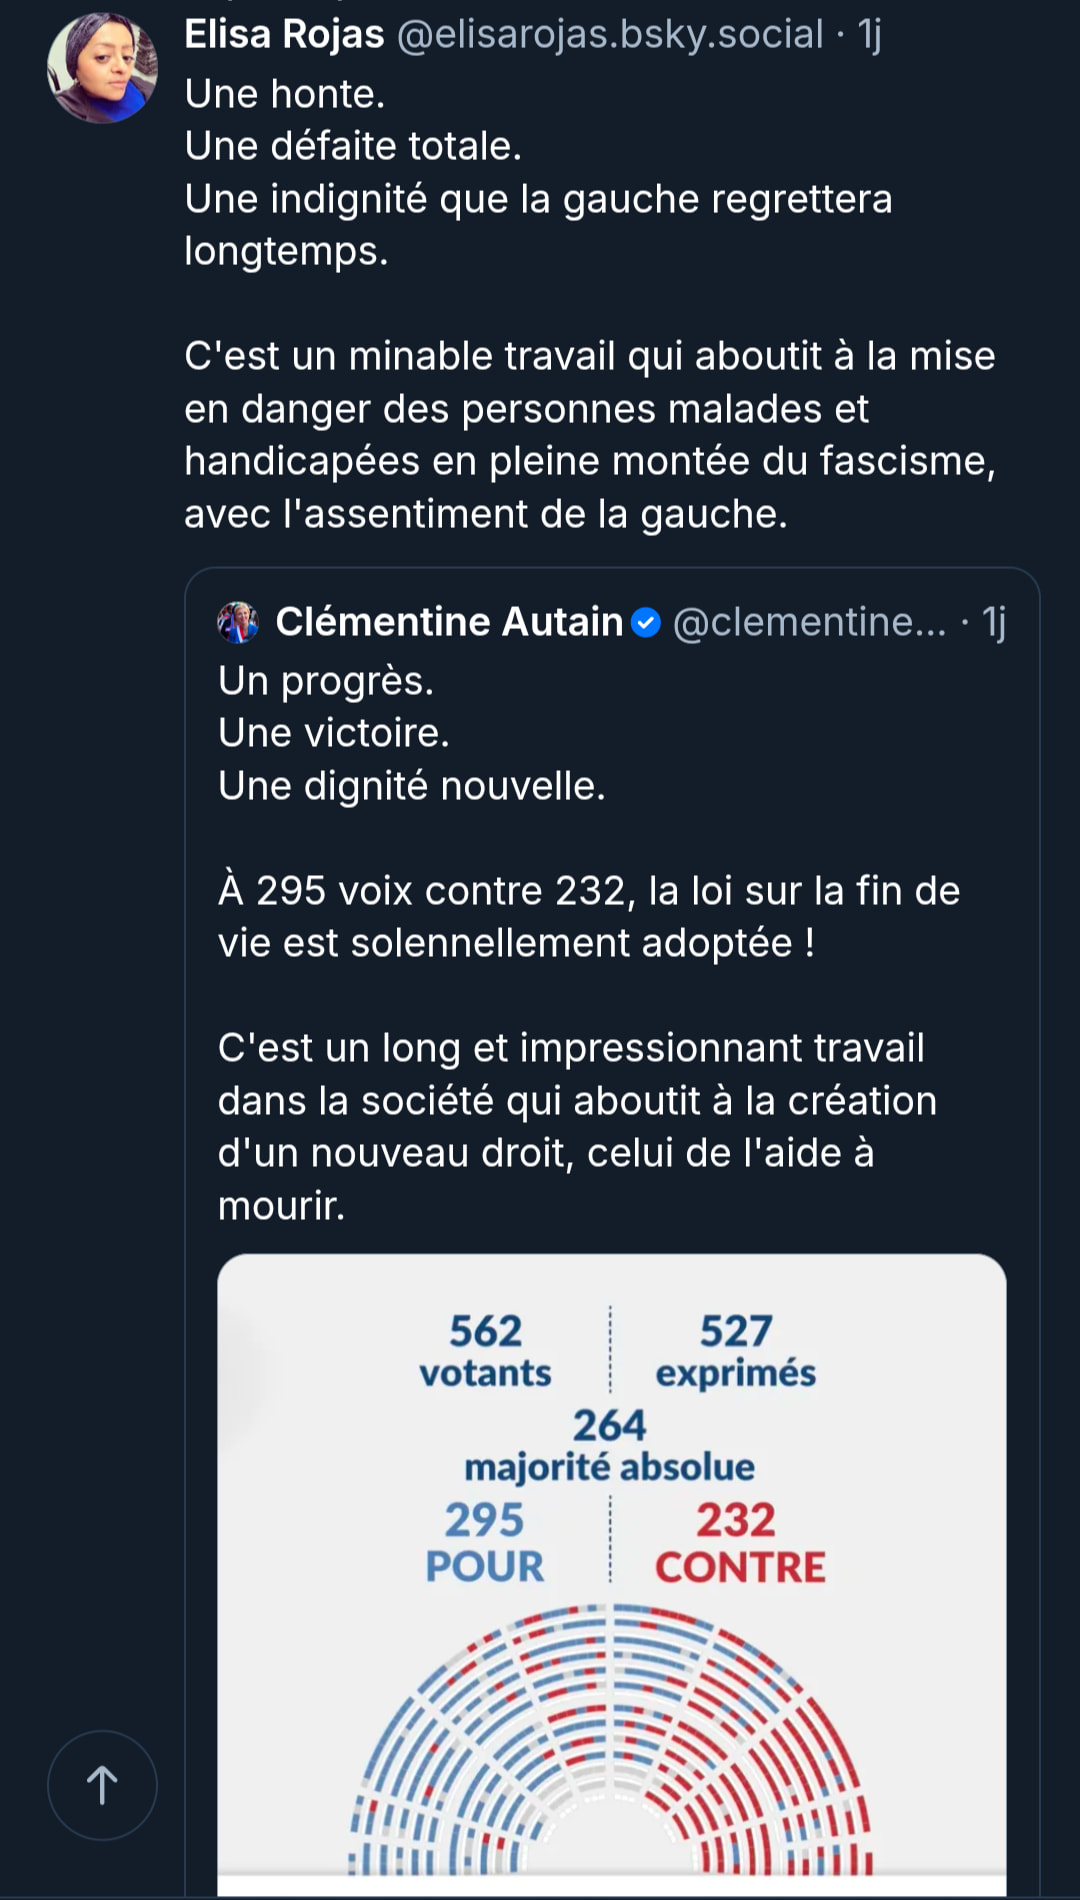1080x1900 pixels.
Task: Open the Clémentine Autain display name
Action: [x=449, y=622]
